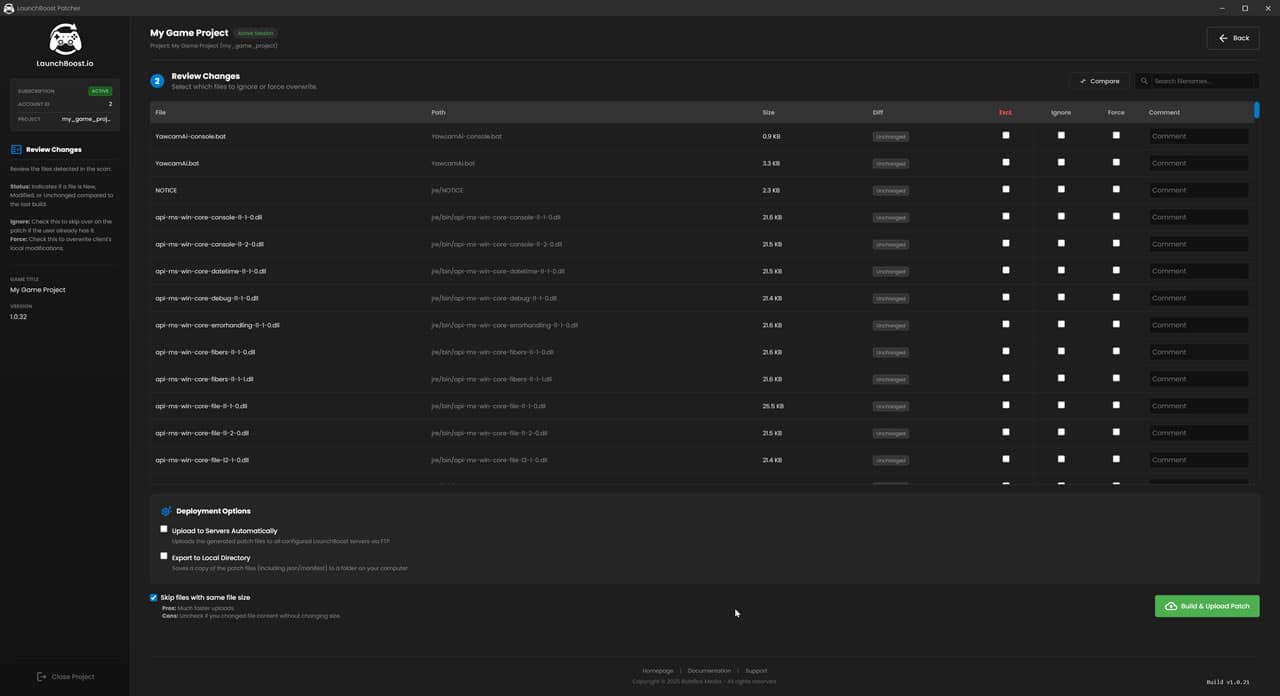Open the Documentation footer link
Viewport: 1280px width, 696px height.
pos(709,671)
